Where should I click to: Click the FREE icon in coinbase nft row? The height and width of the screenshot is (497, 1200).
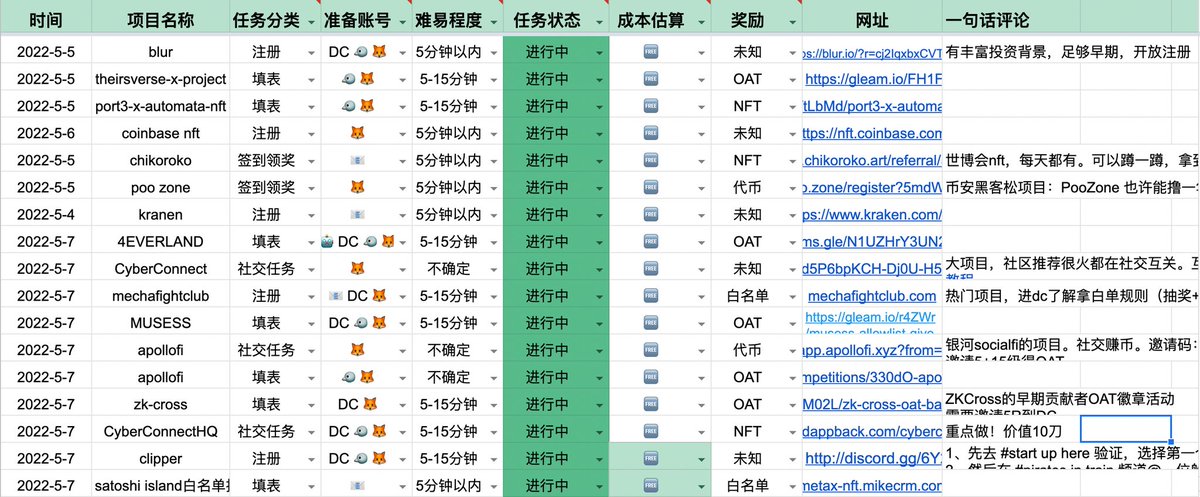point(651,132)
